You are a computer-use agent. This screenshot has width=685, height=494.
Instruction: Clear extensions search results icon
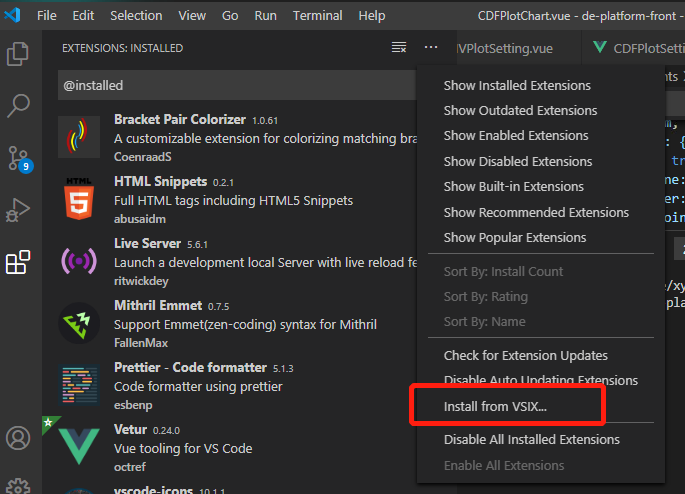[399, 47]
